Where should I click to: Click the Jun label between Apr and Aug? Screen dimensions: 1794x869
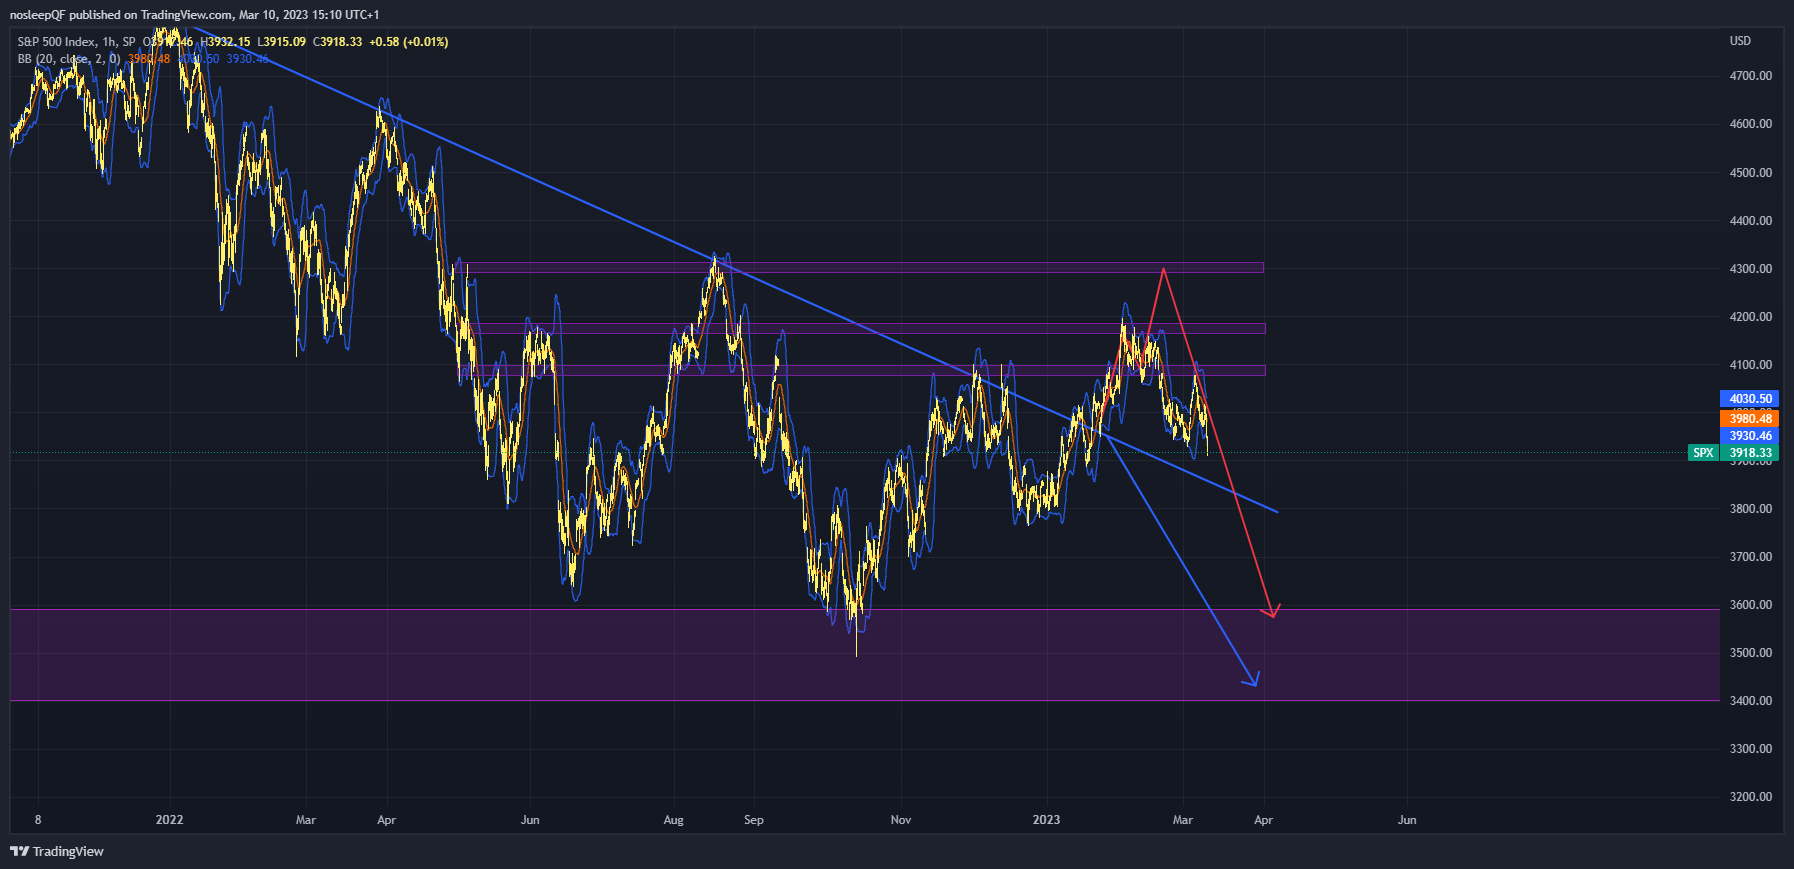(x=530, y=820)
